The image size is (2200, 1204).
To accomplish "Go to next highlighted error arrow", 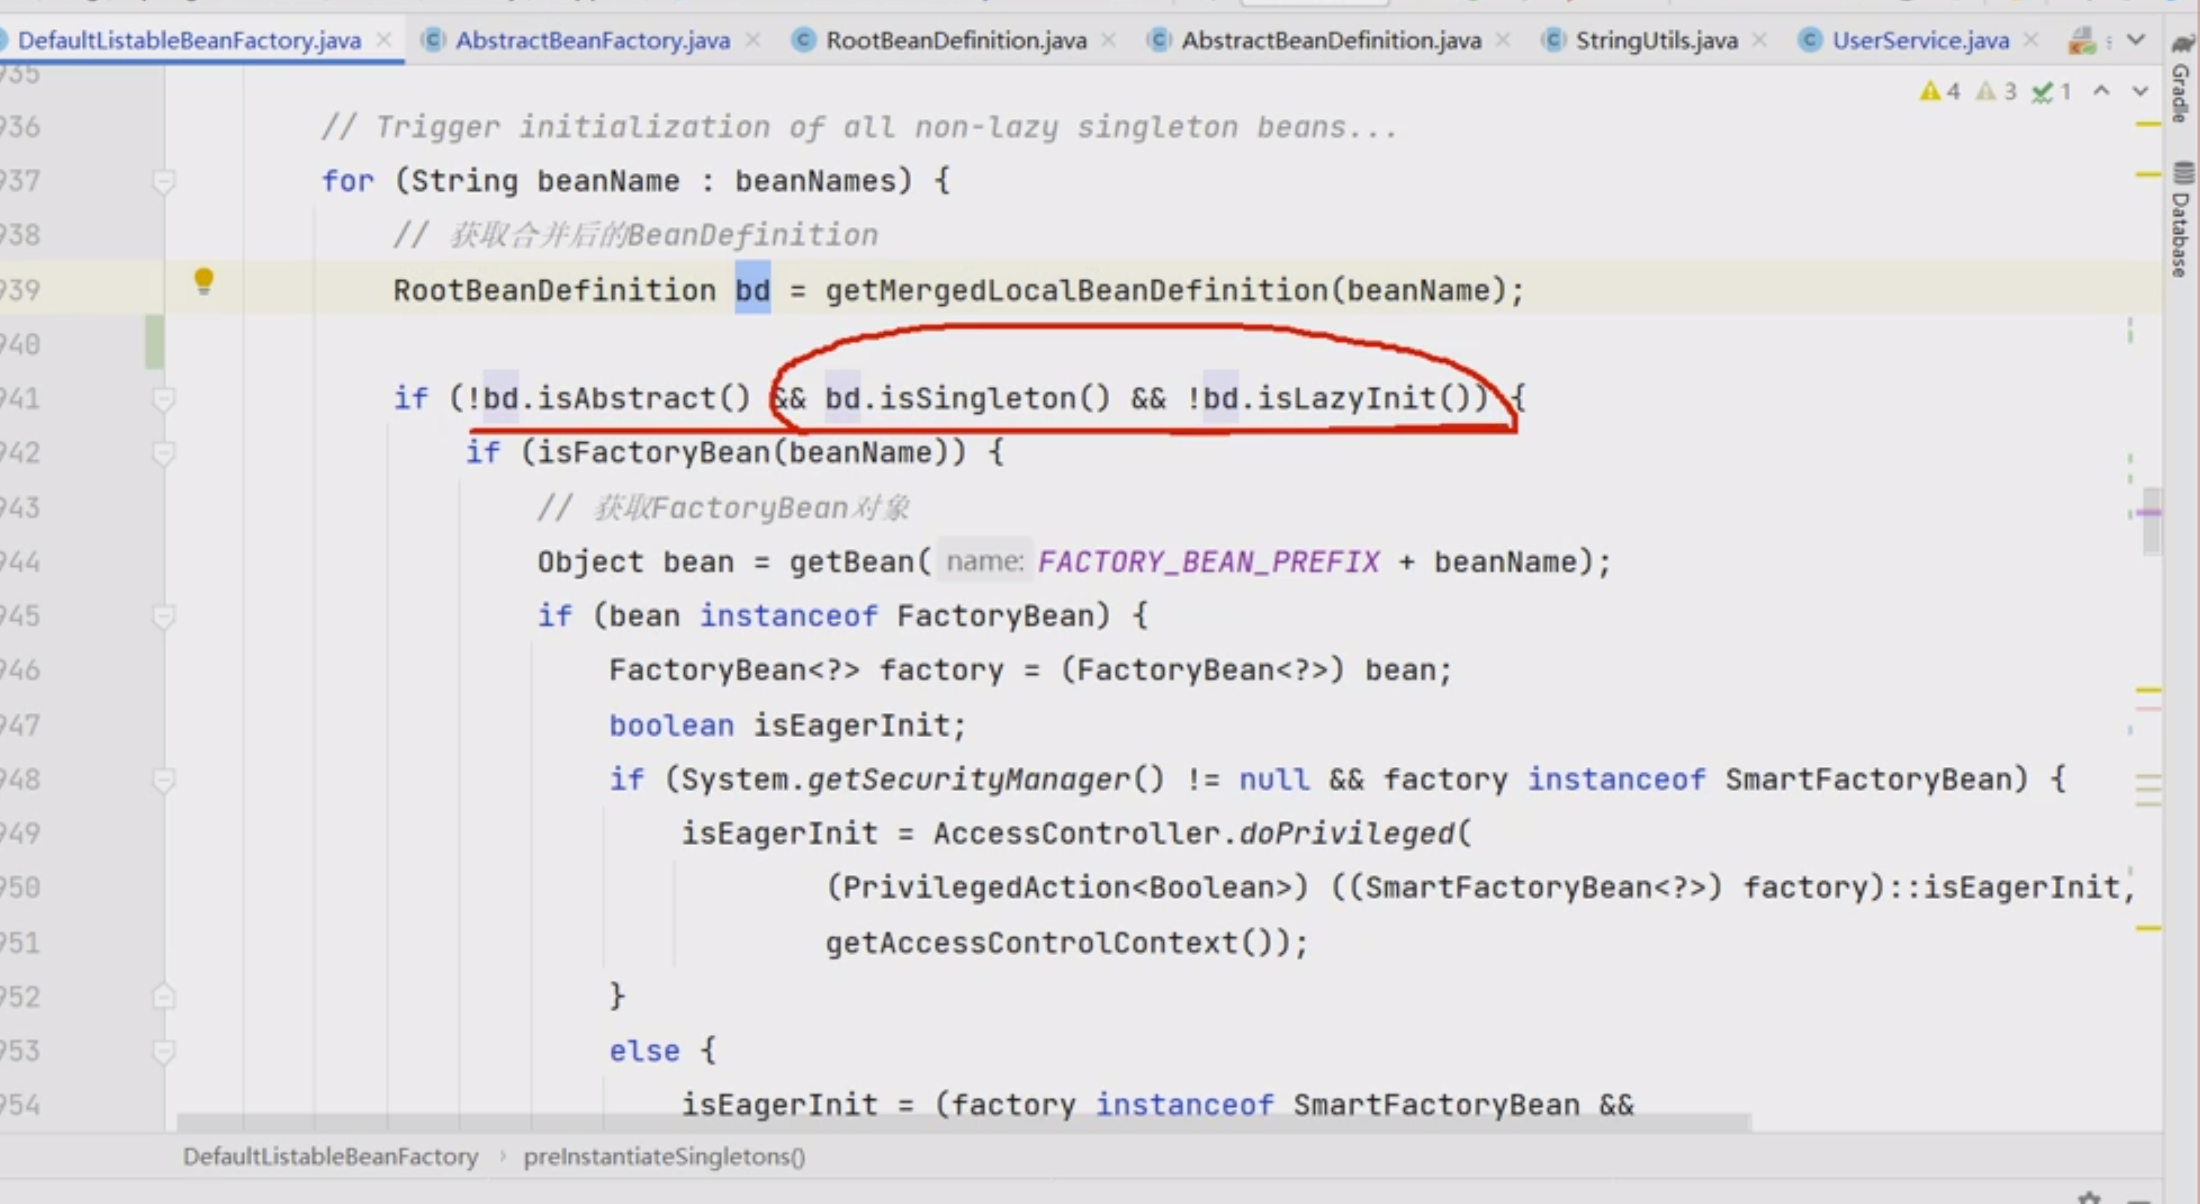I will [x=2140, y=91].
